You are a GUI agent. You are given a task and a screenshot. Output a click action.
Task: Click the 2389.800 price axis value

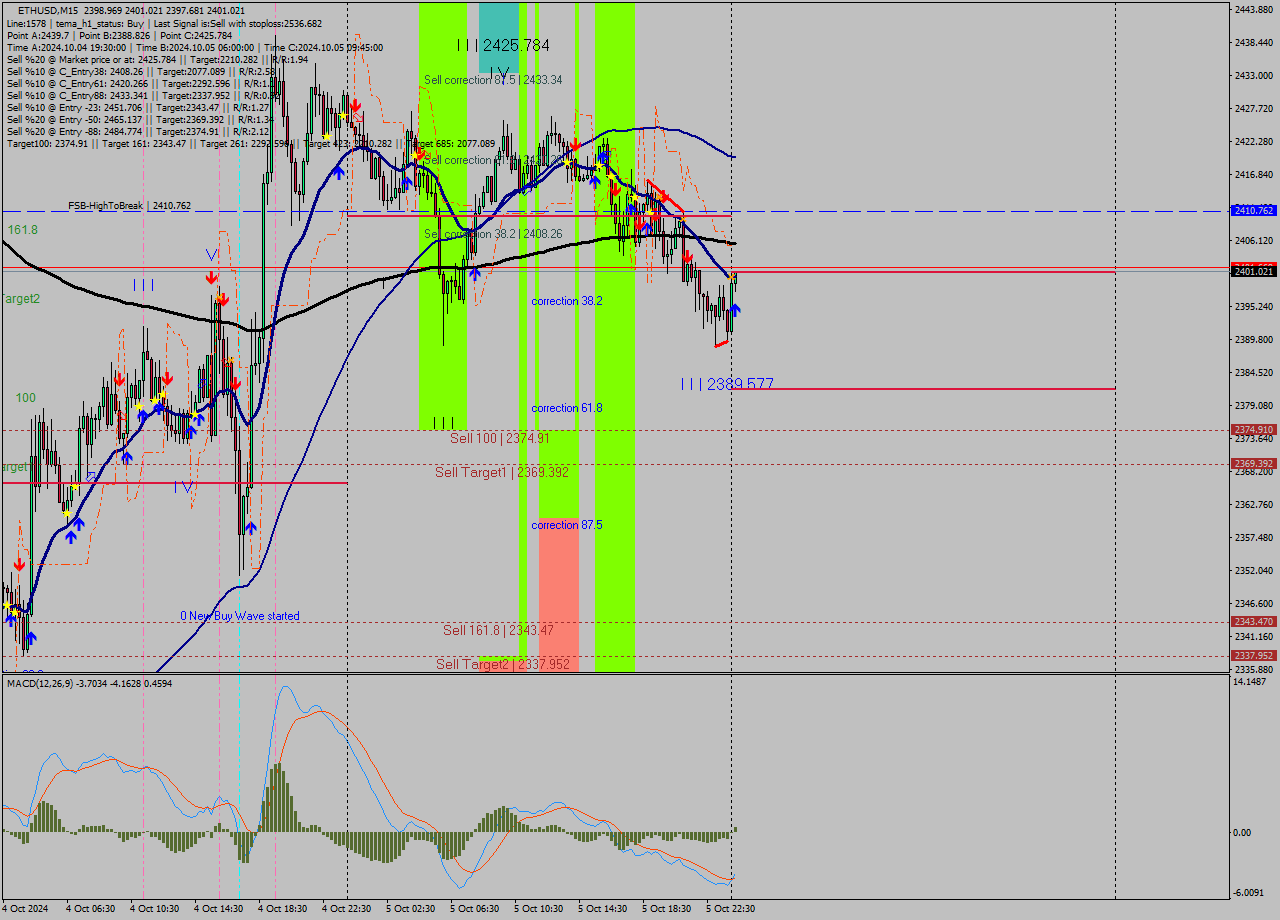pos(1254,340)
